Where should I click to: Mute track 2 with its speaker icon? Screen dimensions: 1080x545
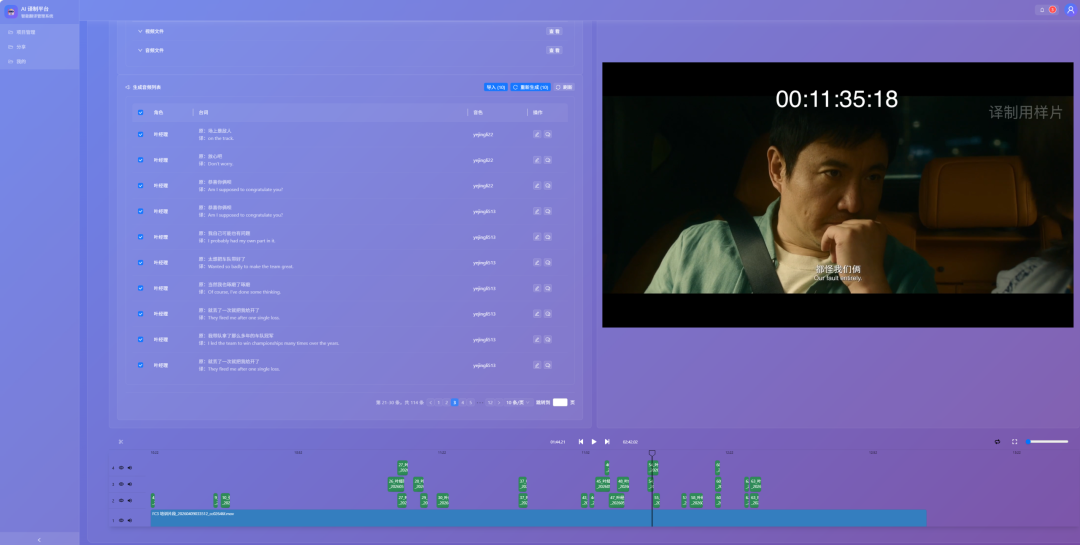[x=129, y=501]
